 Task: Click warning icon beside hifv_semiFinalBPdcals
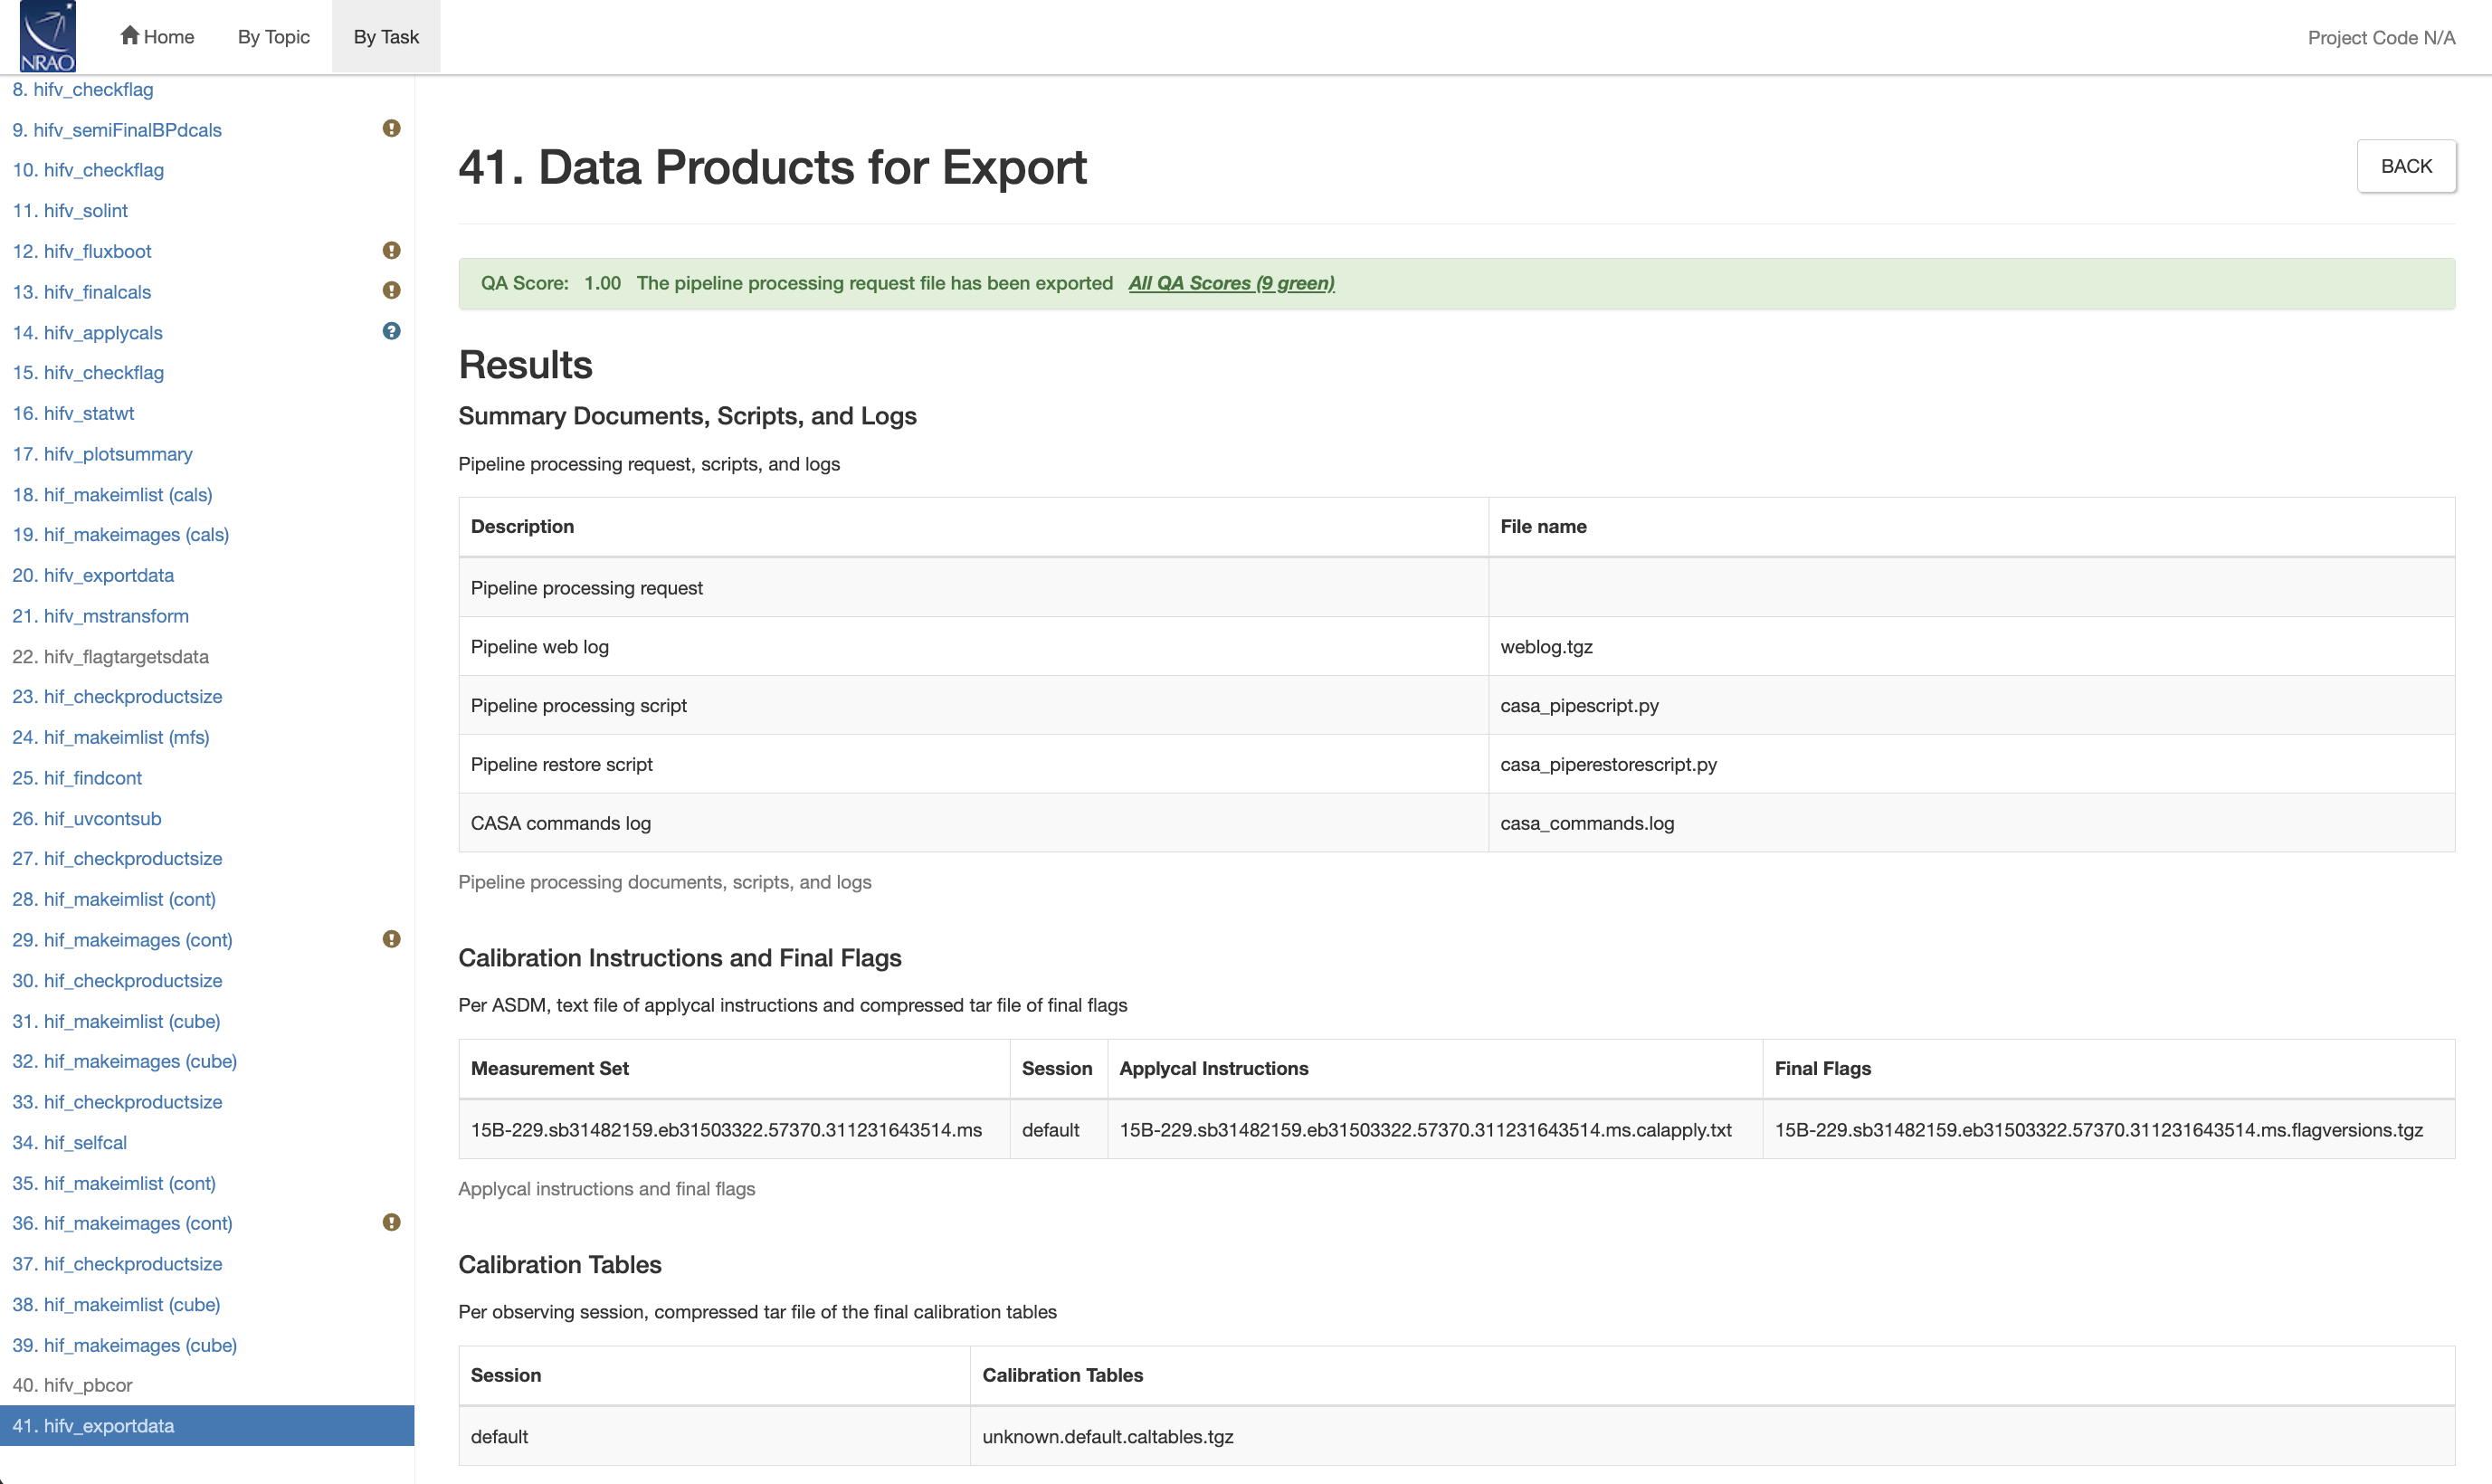[391, 129]
